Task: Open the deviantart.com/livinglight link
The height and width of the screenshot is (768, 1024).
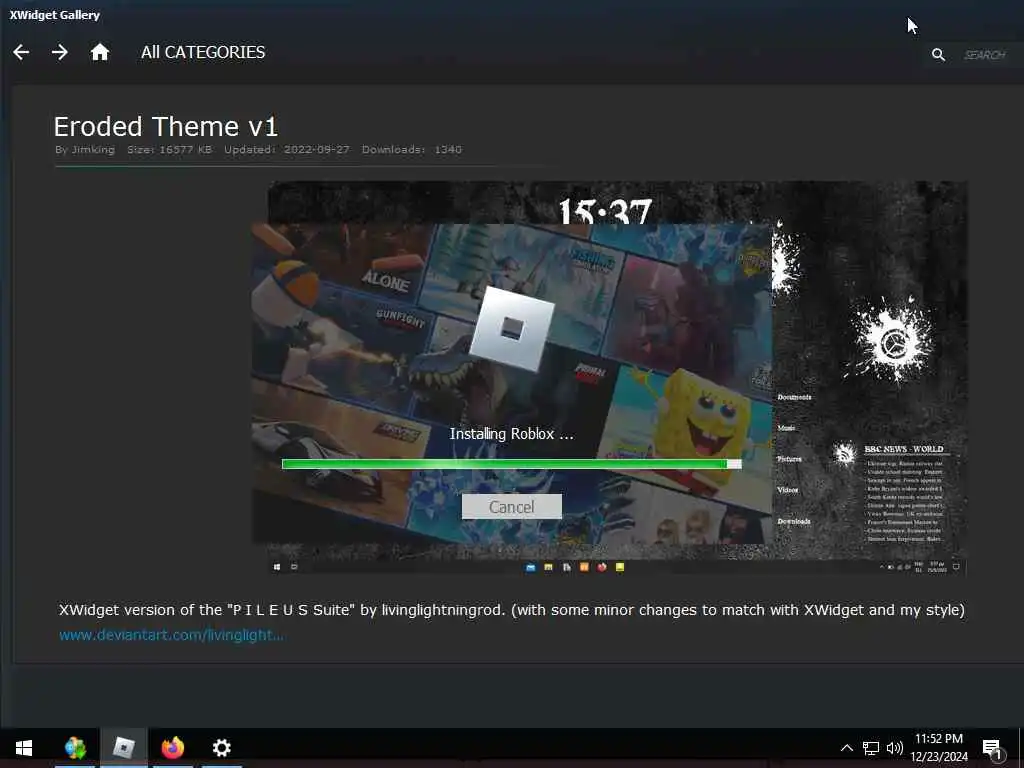Action: tap(171, 635)
